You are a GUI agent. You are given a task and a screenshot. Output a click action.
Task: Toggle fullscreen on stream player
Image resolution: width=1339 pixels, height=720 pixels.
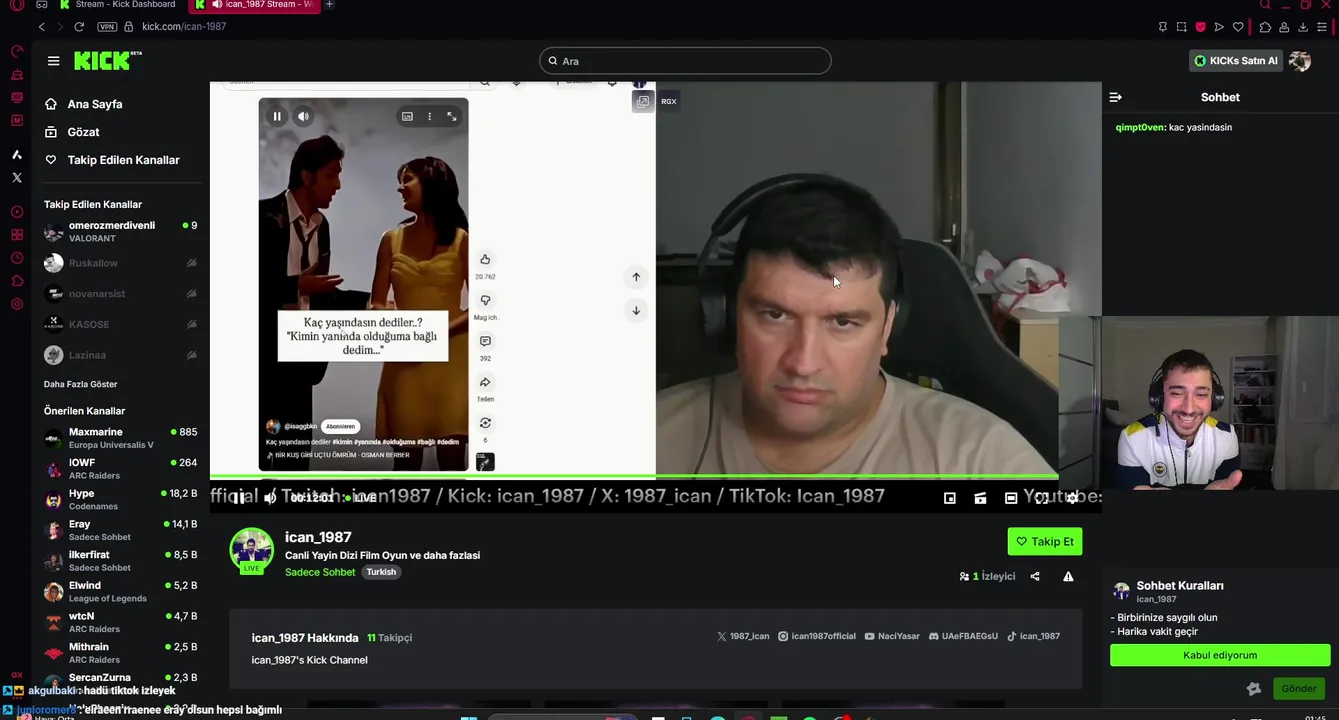coord(1041,498)
